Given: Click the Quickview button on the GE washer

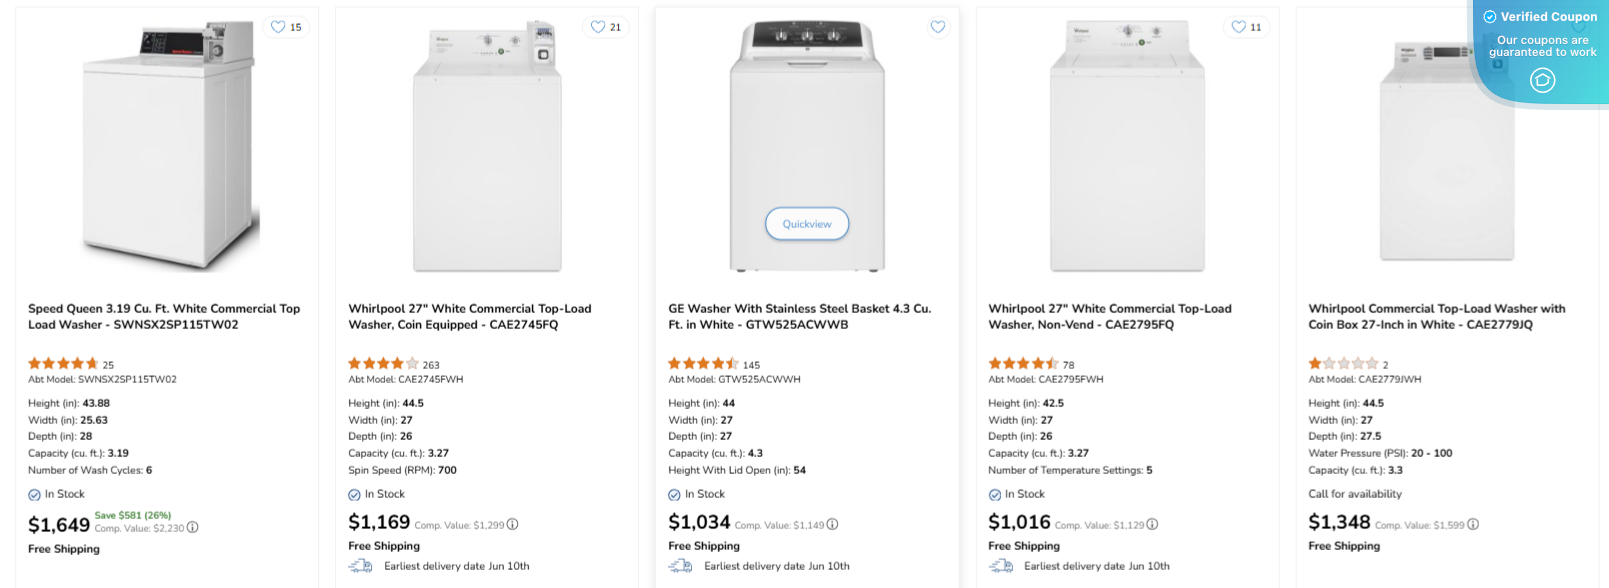Looking at the screenshot, I should coord(806,223).
